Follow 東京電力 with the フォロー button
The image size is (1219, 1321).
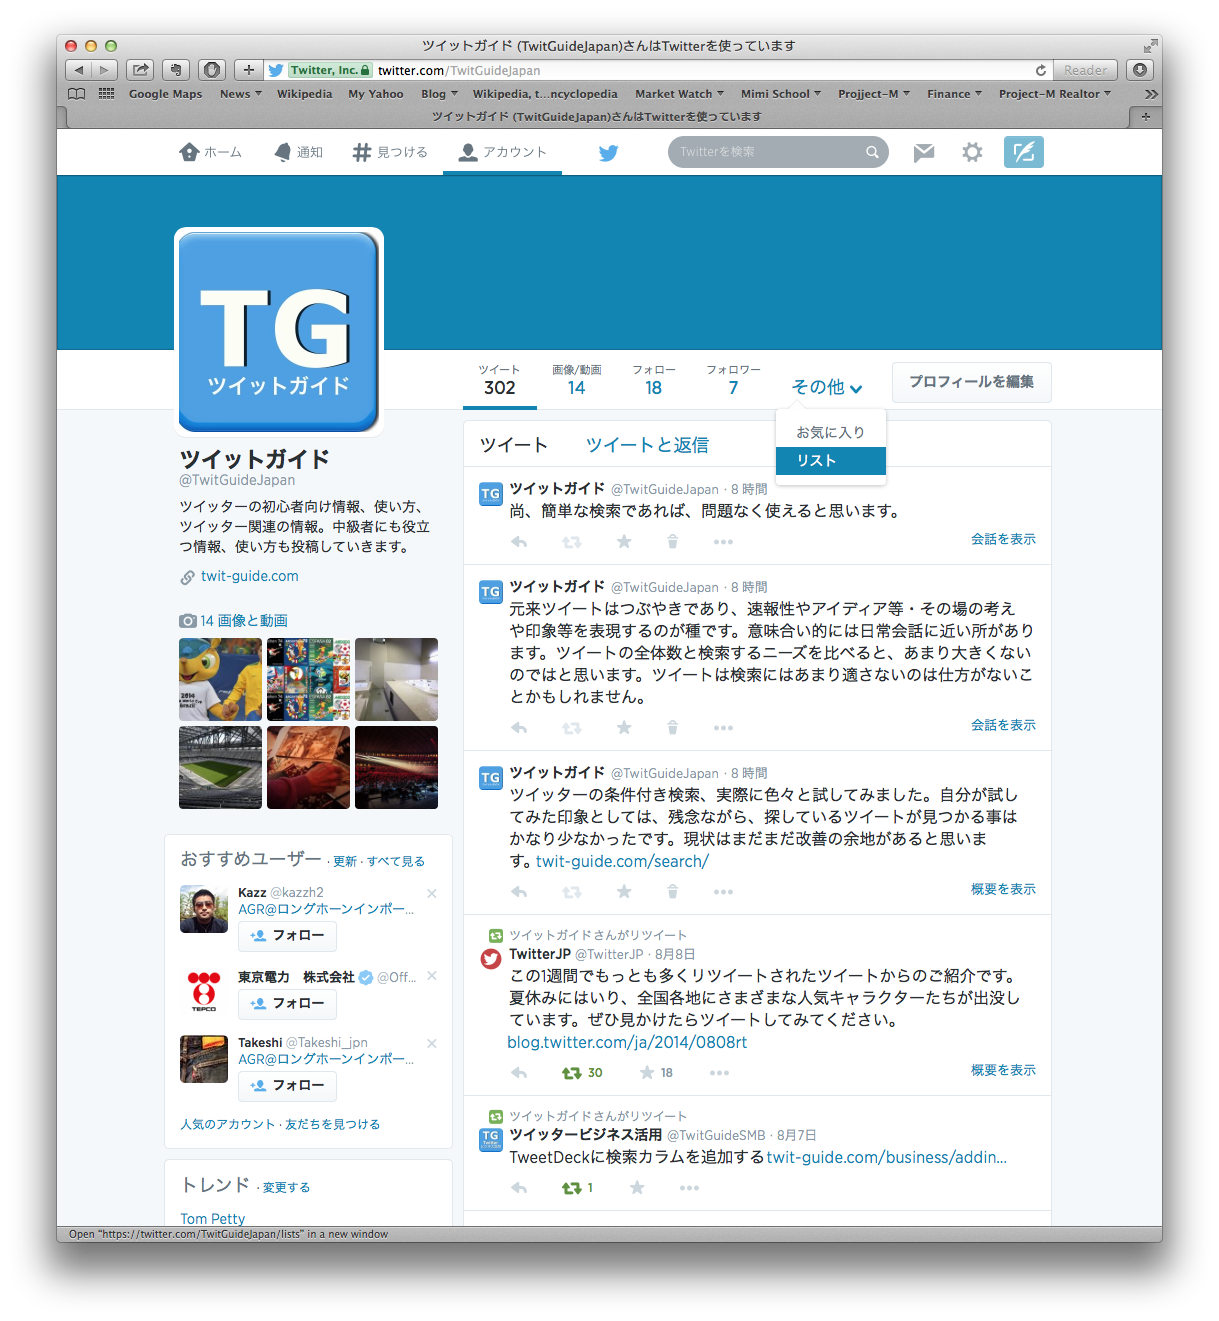pyautogui.click(x=287, y=1004)
